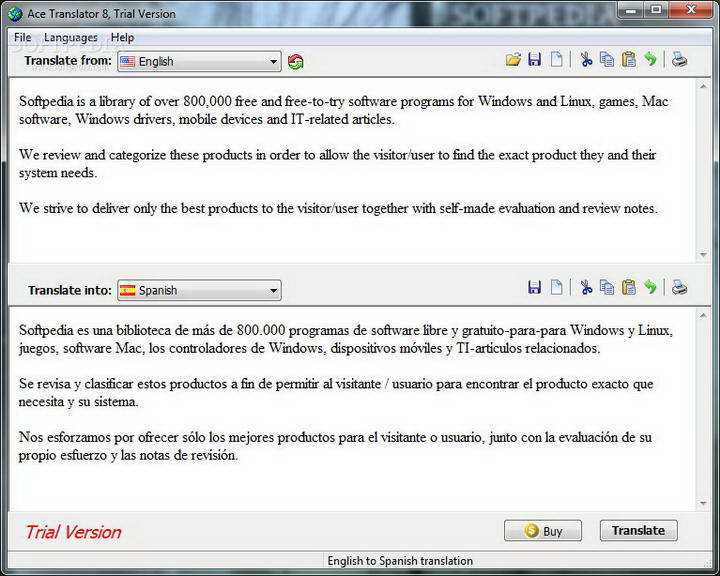Click source pane scrollbar up arrow
This screenshot has height=576, width=720.
[703, 86]
